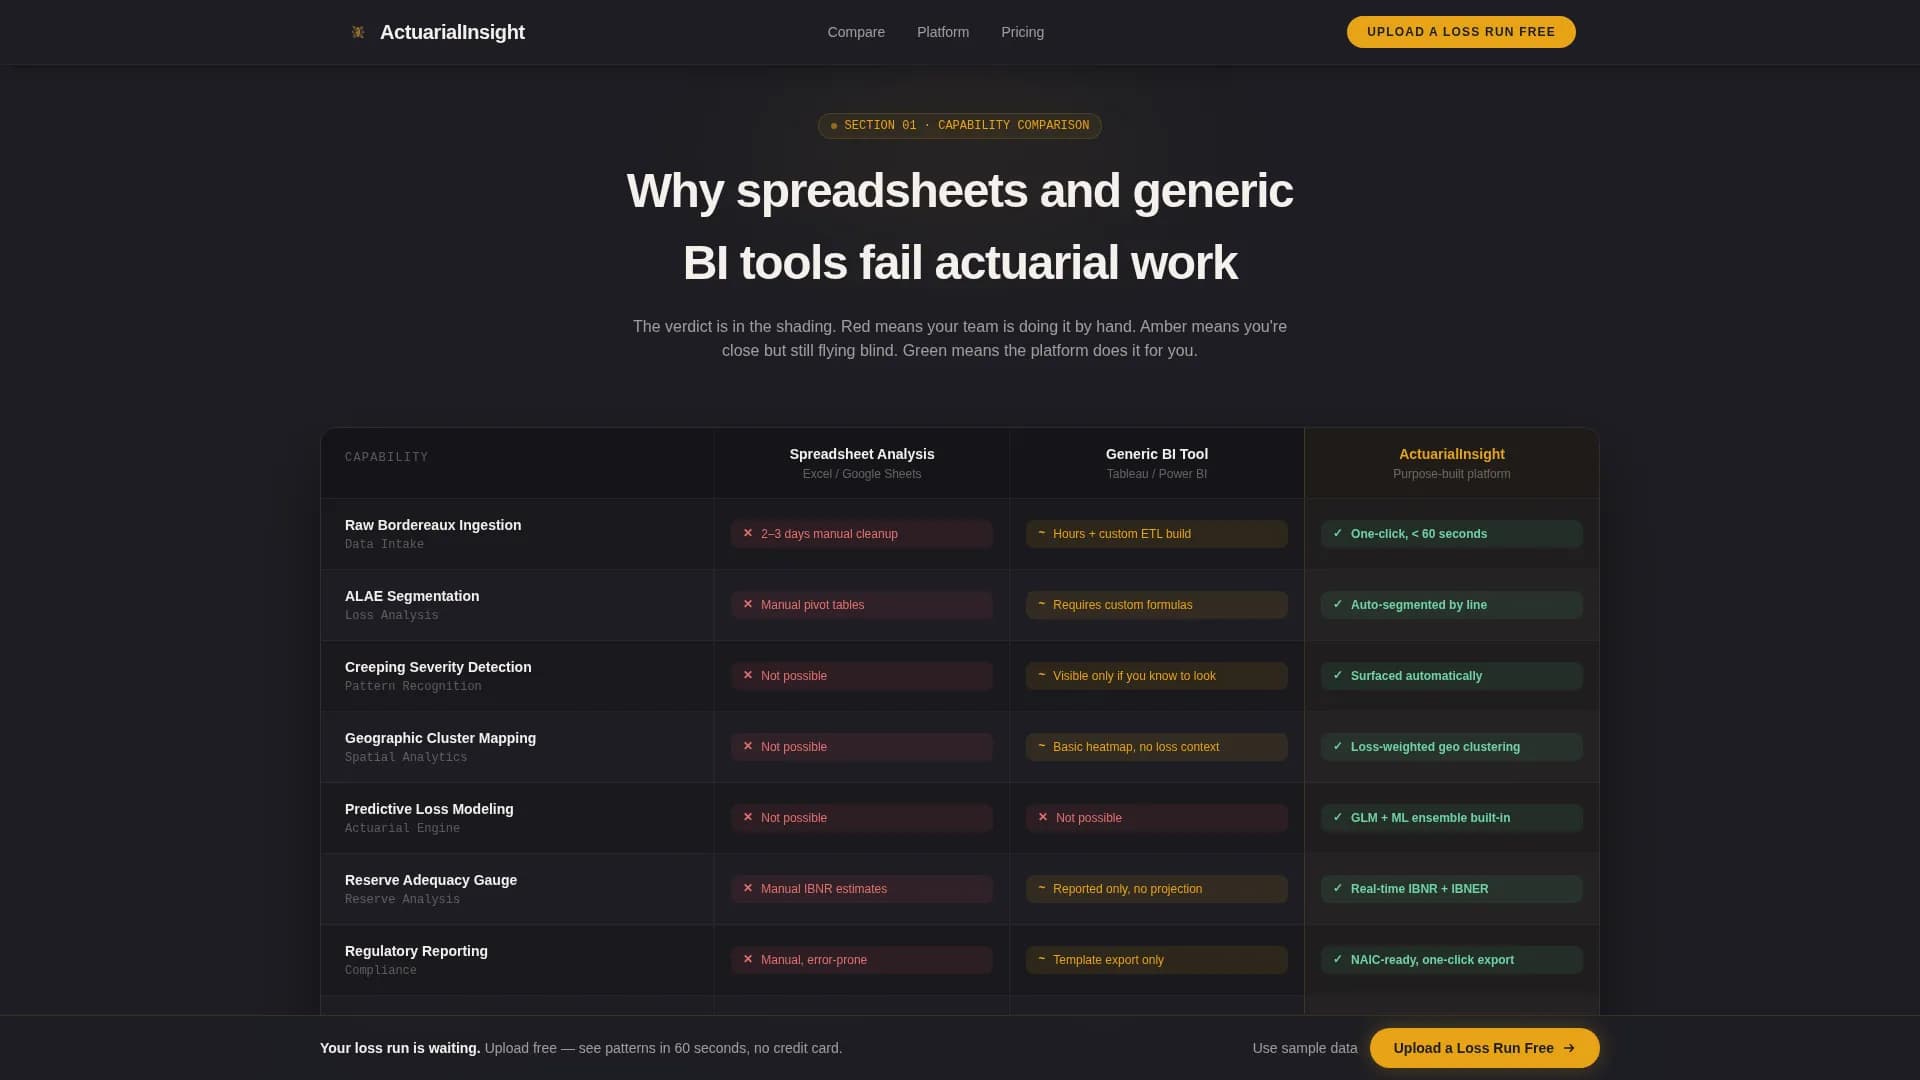This screenshot has width=1920, height=1080.
Task: Click the 'Spreadsheet Analysis' column header
Action: click(x=861, y=454)
